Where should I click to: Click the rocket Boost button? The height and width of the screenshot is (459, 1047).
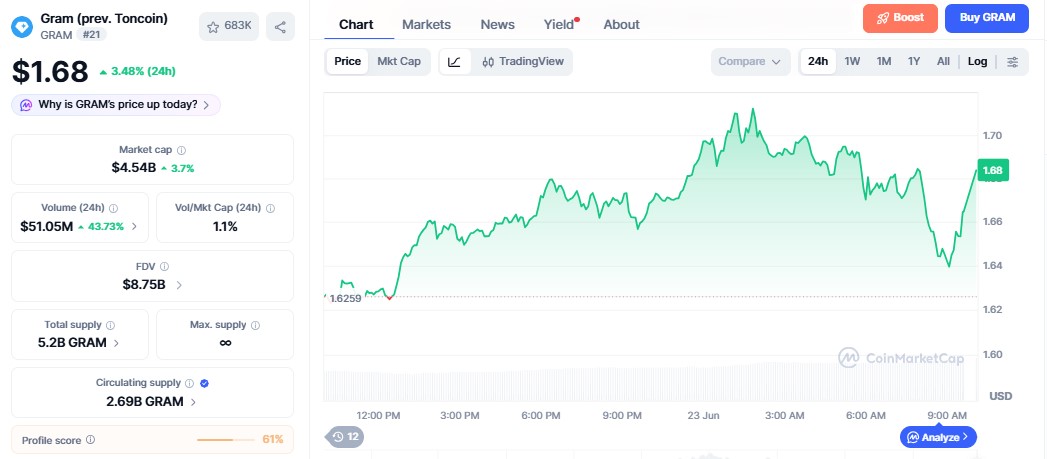coord(900,18)
